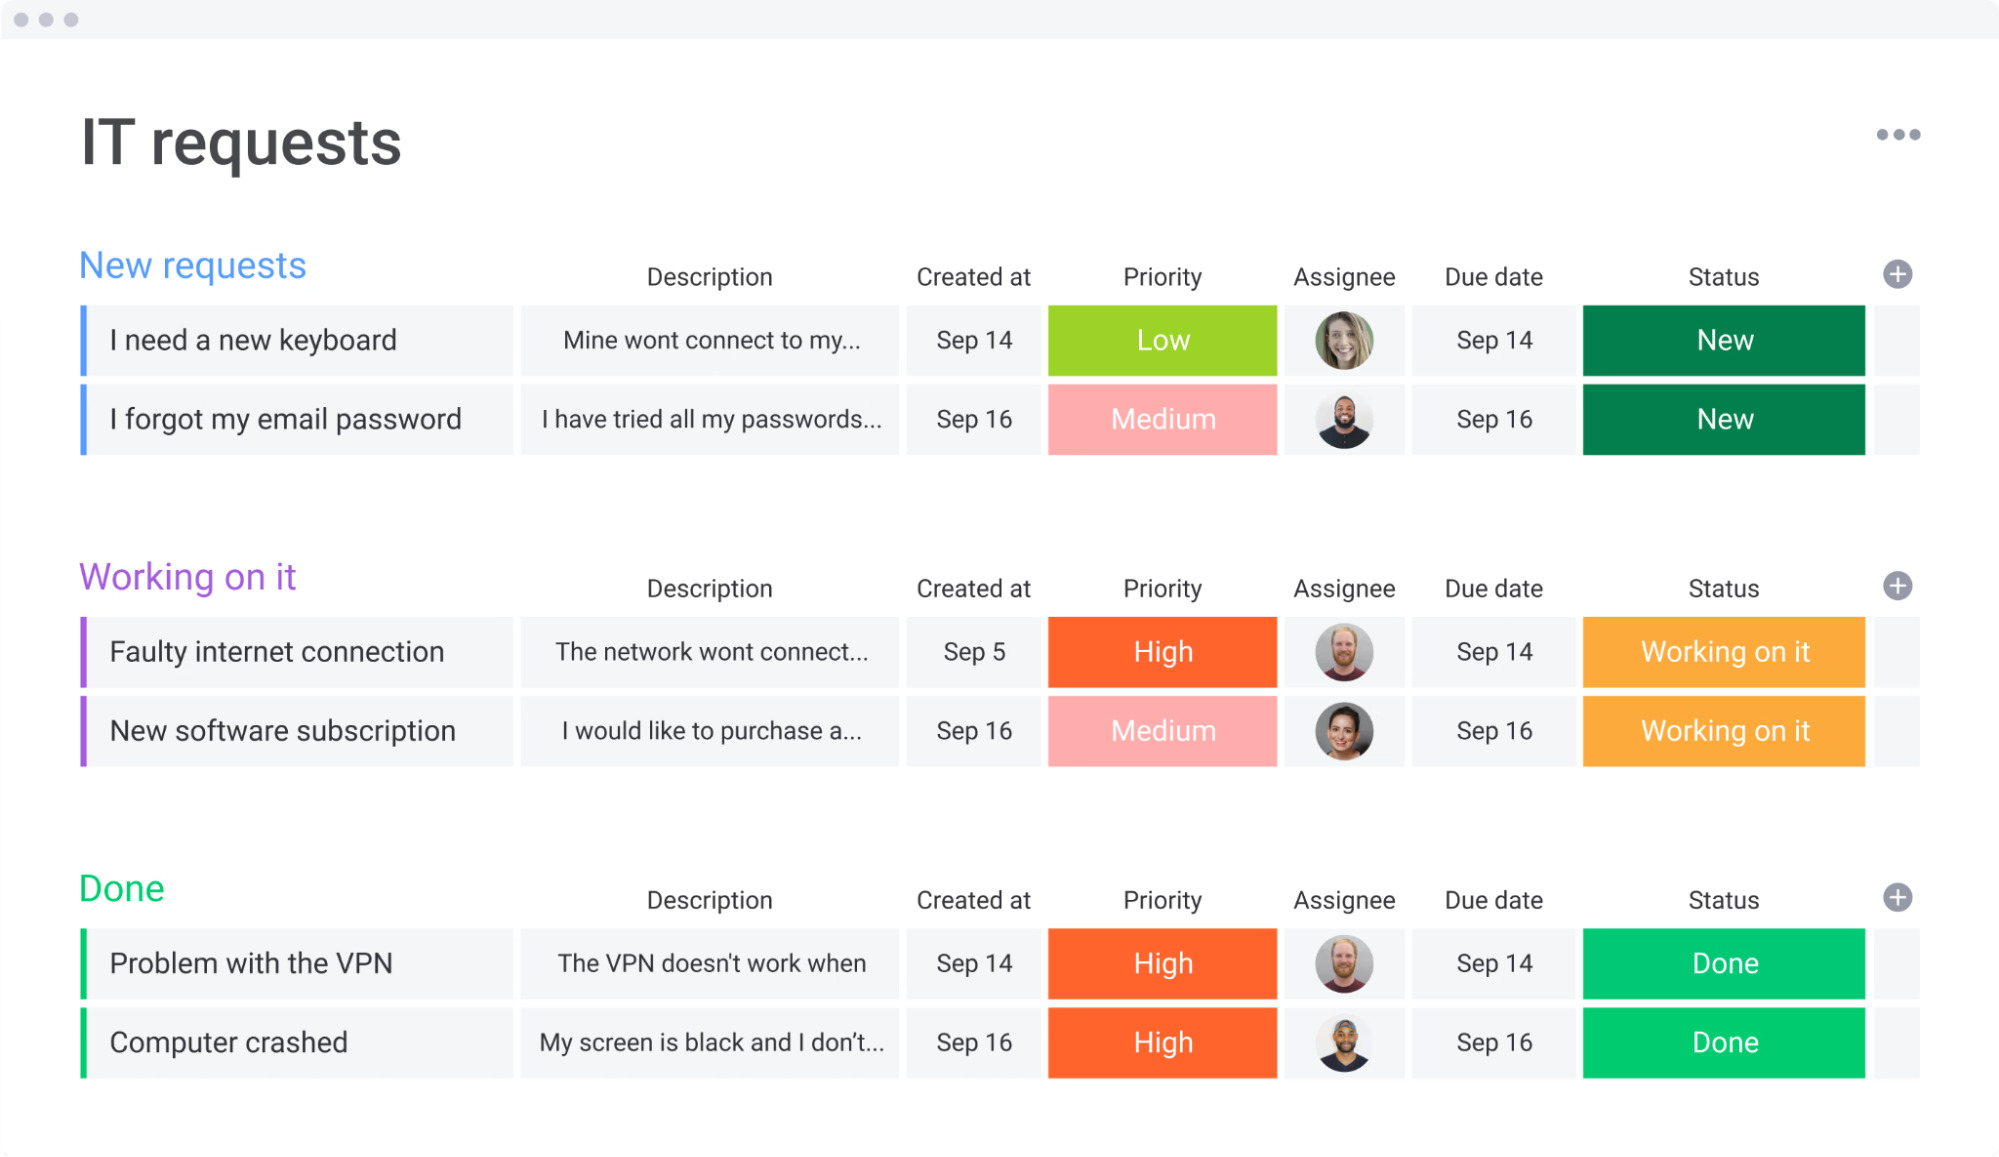Image resolution: width=1999 pixels, height=1157 pixels.
Task: Select the green Low priority swatch
Action: click(1161, 340)
